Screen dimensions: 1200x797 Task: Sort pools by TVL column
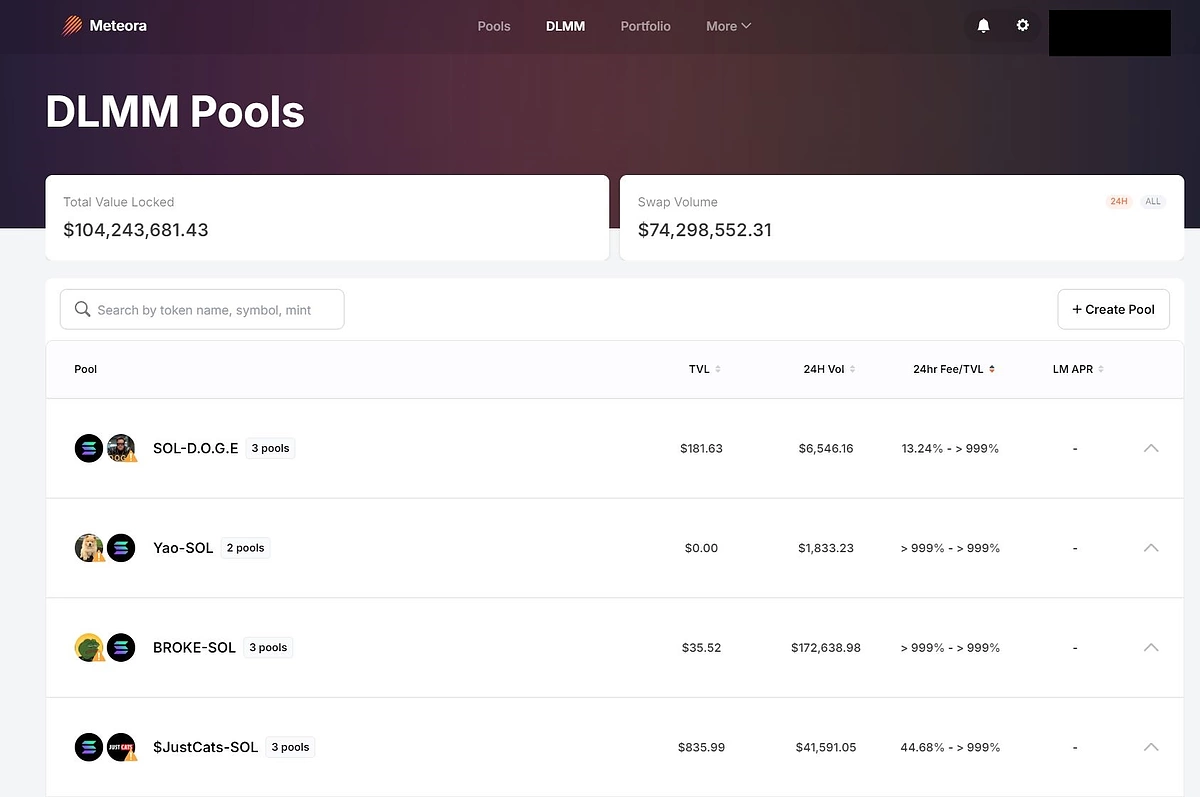point(705,369)
